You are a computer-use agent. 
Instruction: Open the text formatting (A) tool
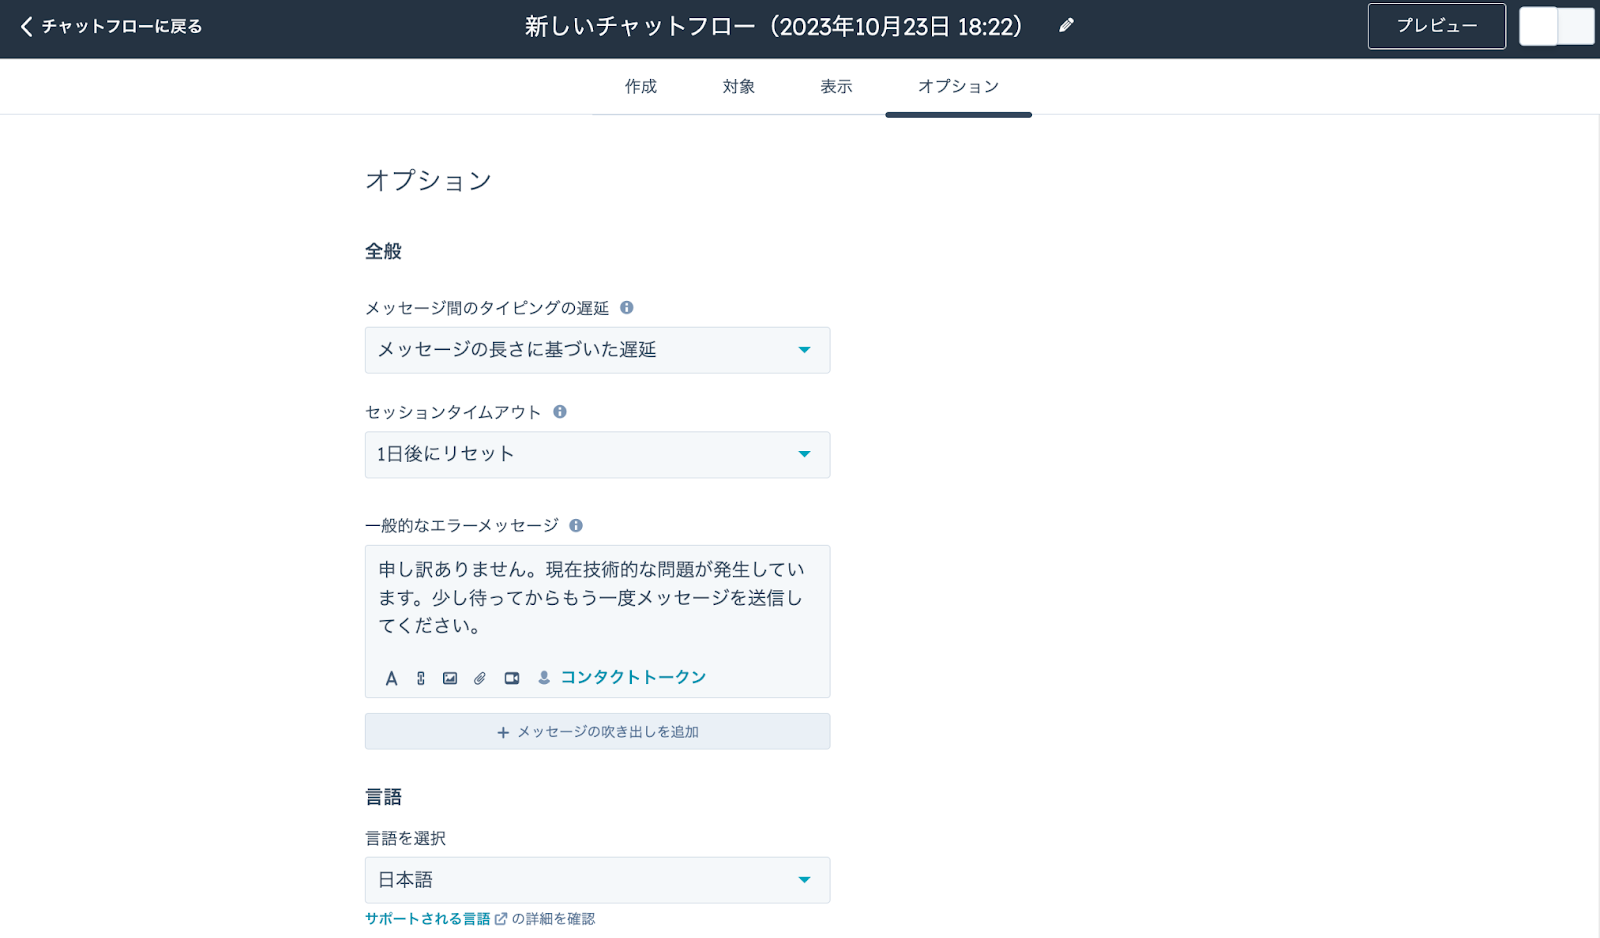392,678
